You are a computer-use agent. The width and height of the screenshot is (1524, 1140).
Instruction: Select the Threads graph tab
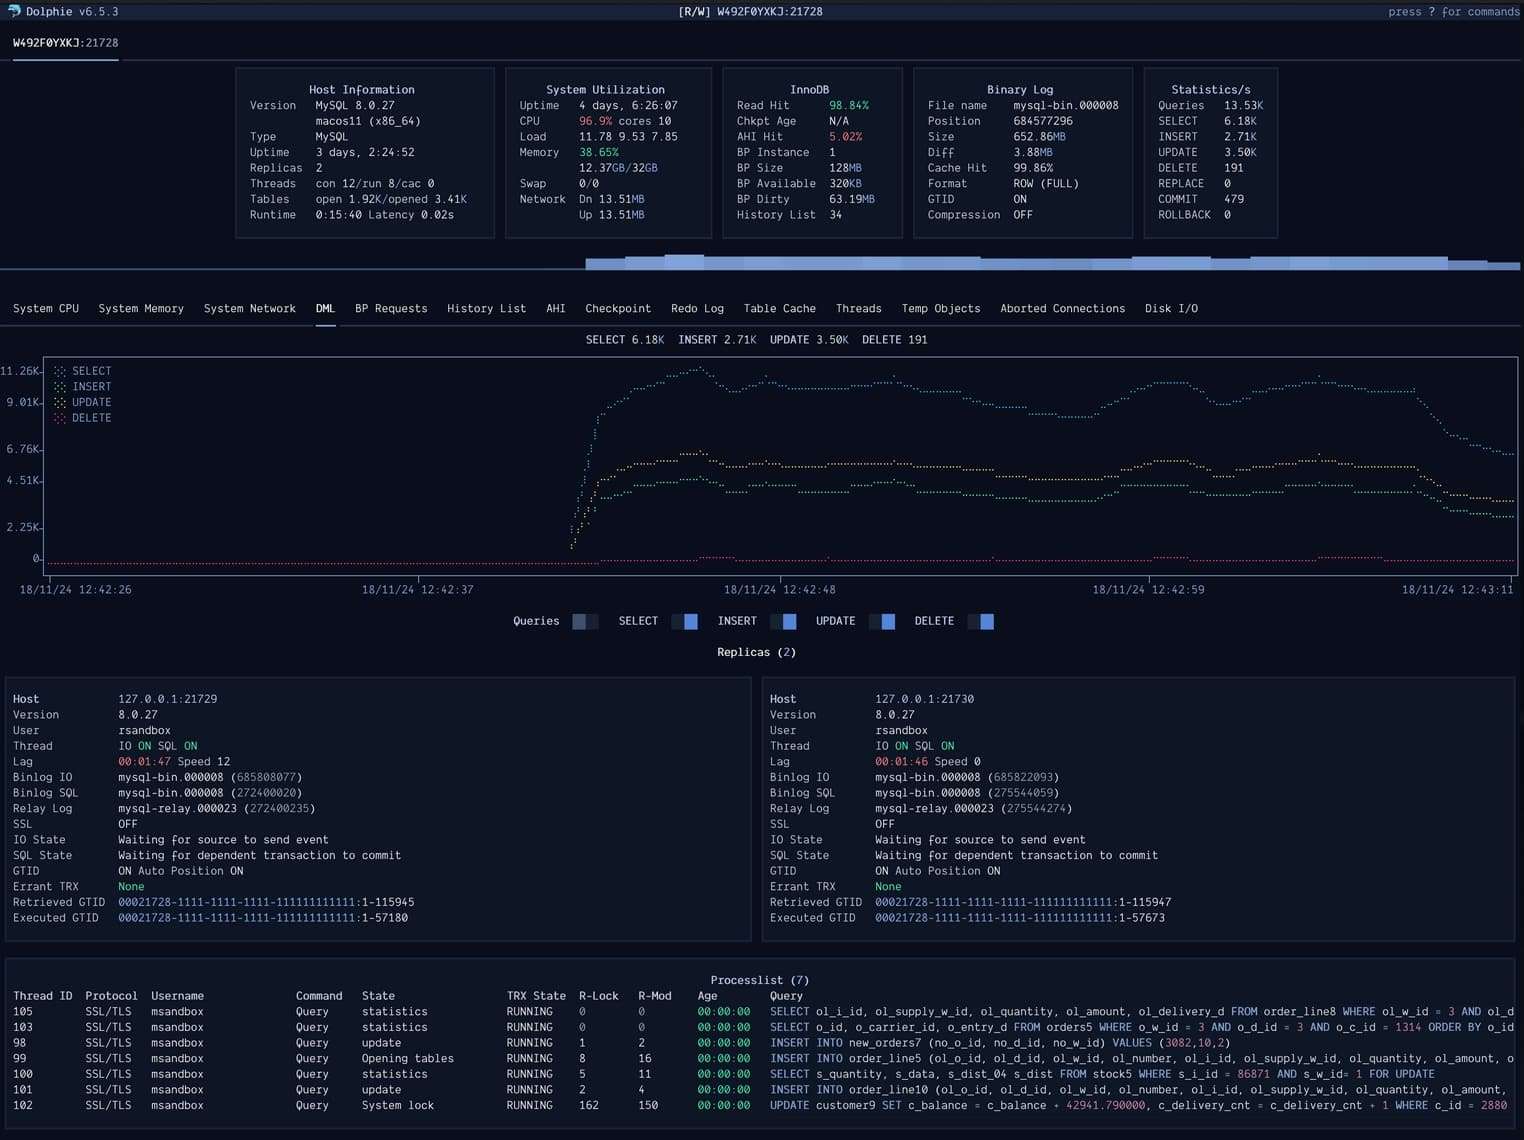(x=858, y=308)
